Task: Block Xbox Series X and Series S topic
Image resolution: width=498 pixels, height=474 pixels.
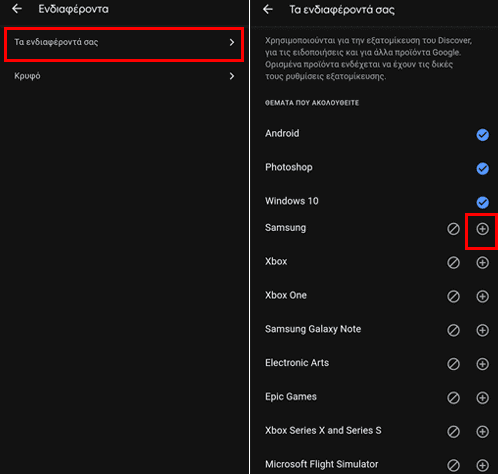Action: click(453, 432)
